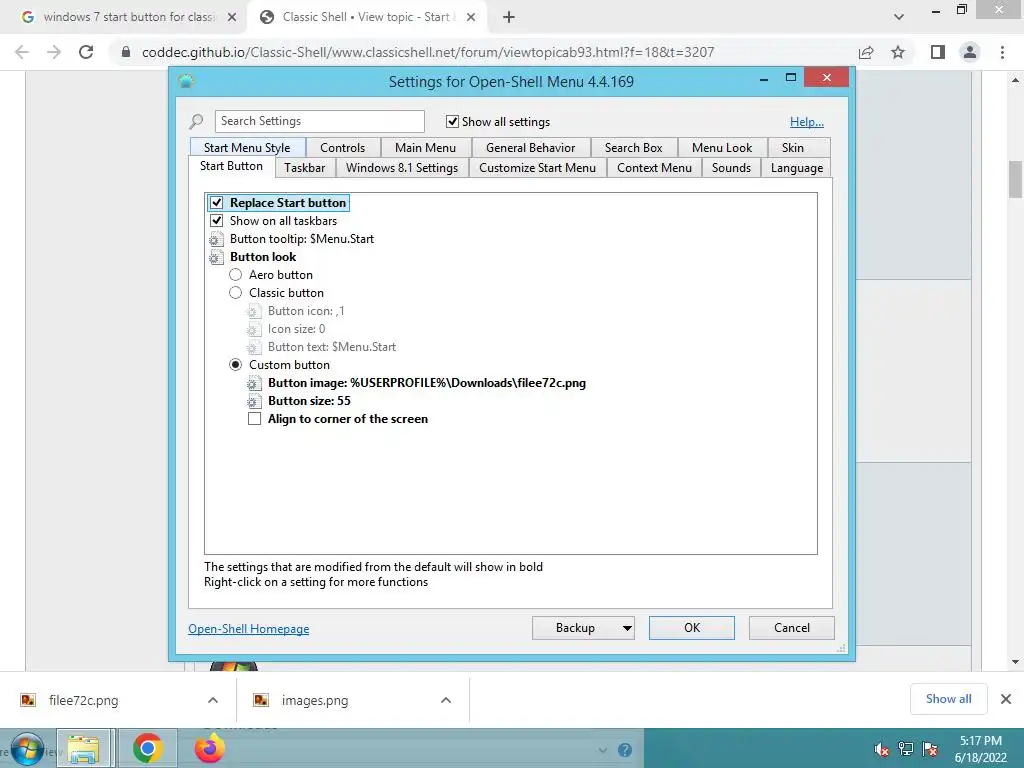Toggle the Show all settings checkbox
Screen dimensions: 1024x768
[452, 121]
